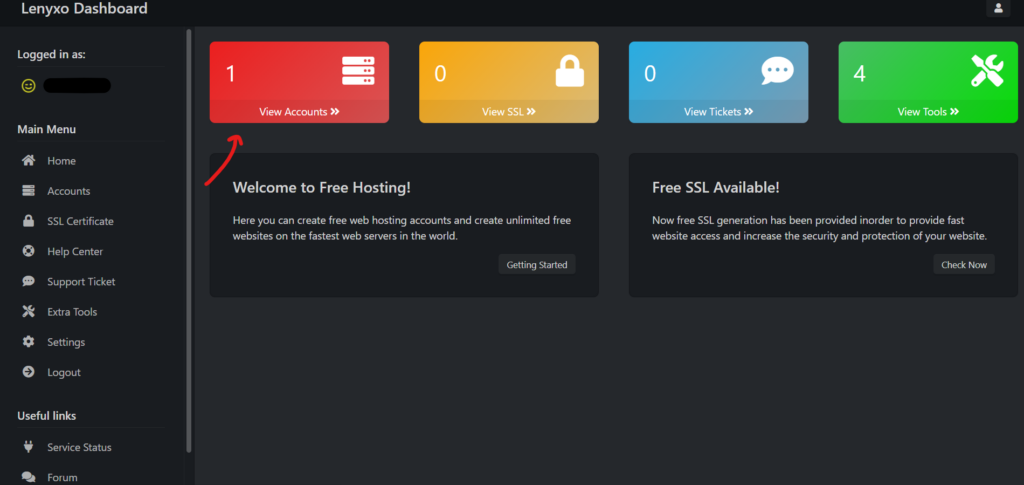Image resolution: width=1024 pixels, height=485 pixels.
Task: Click the "Free SSL Available!" heading
Action: 716,187
